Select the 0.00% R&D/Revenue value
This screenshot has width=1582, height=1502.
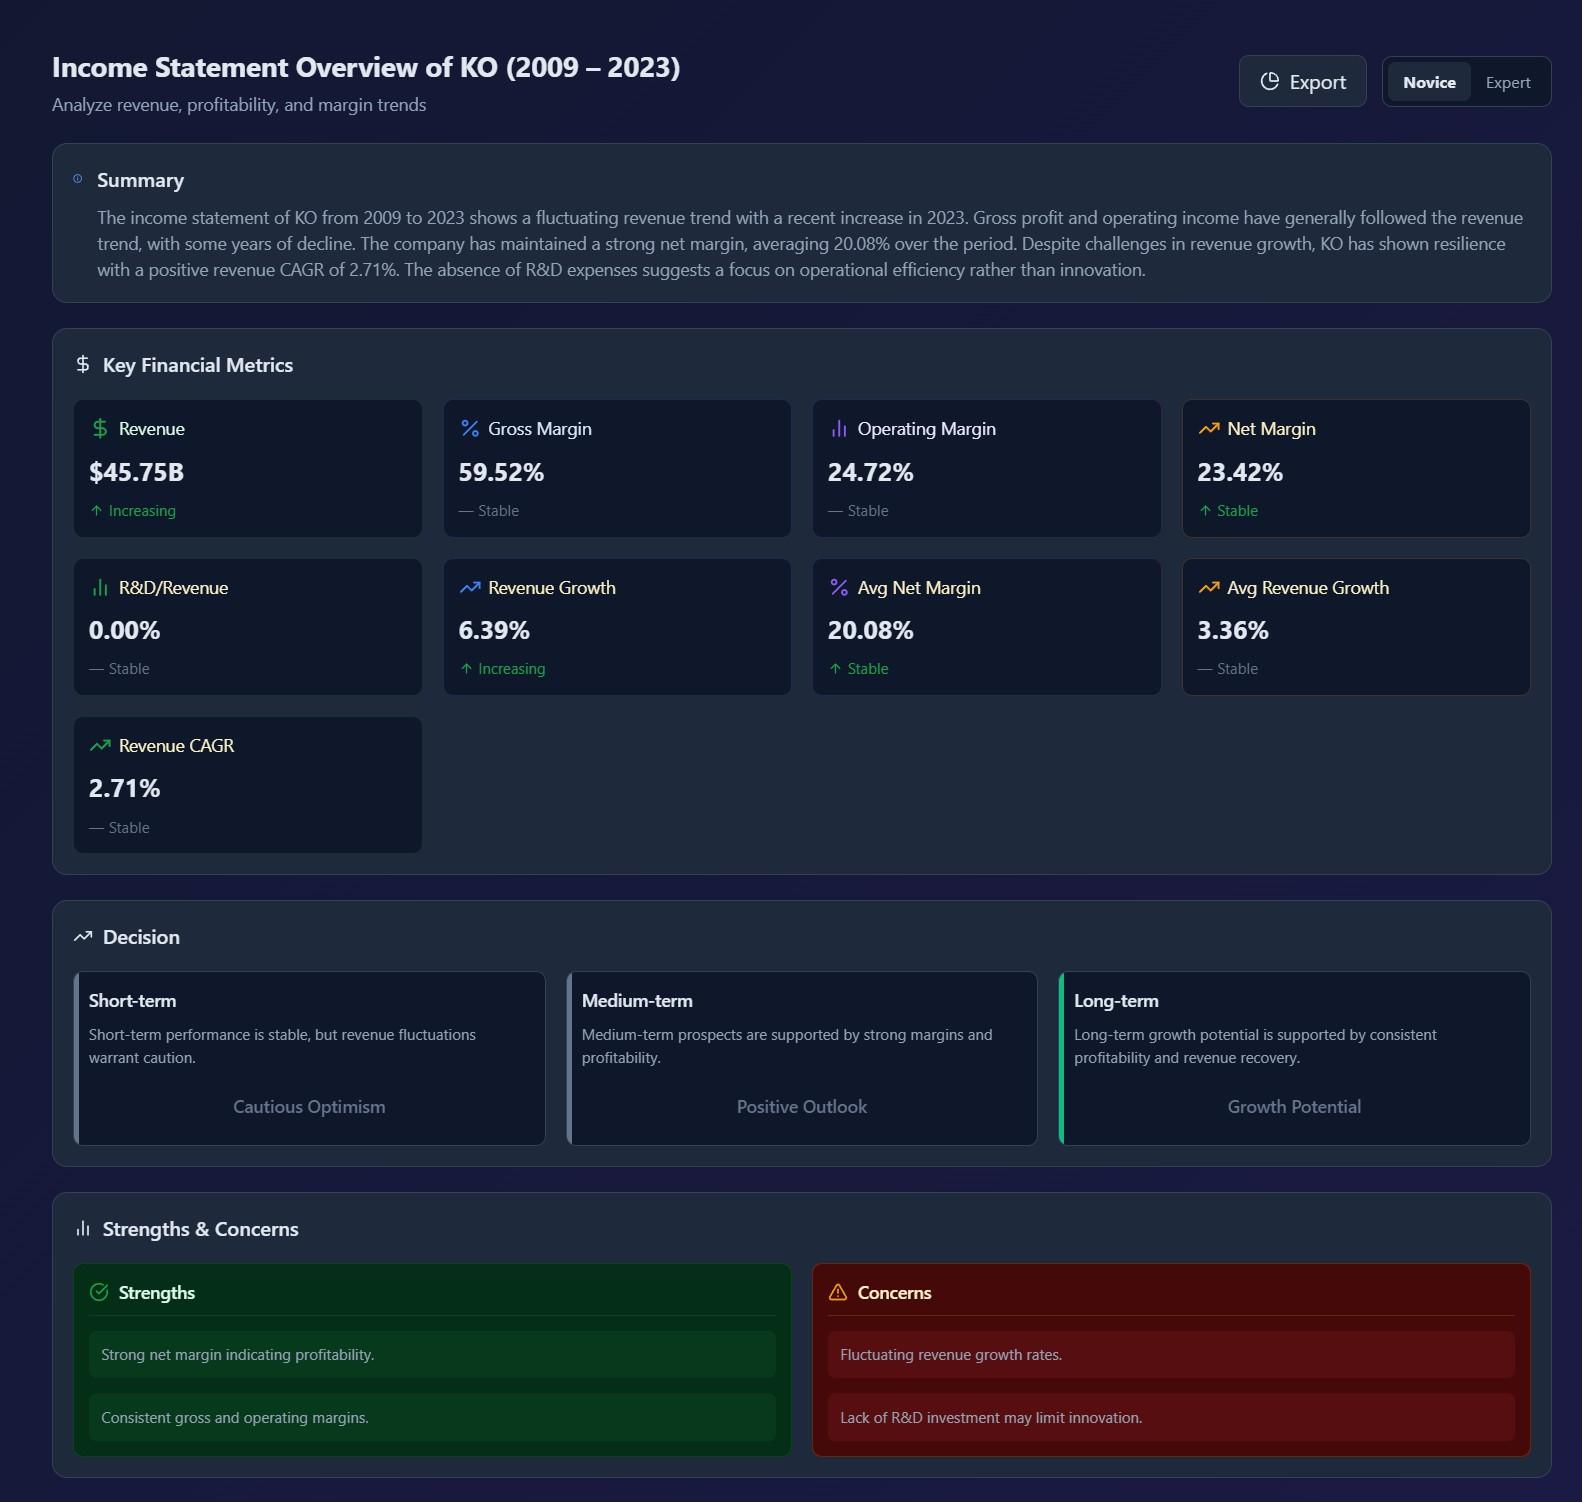point(124,630)
